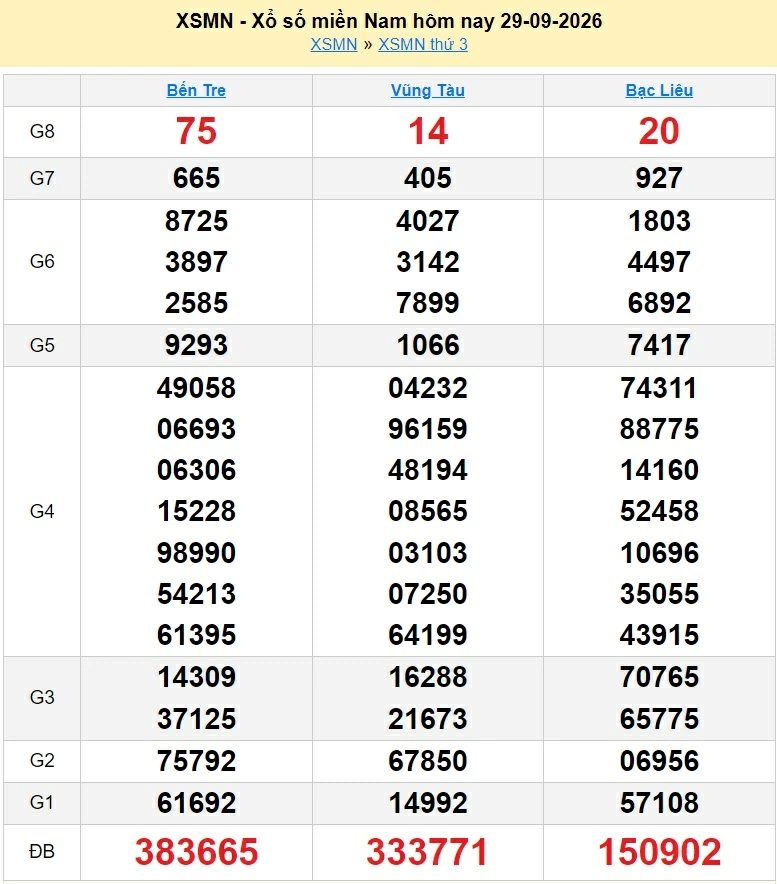Viewport: 777px width, 884px height.
Task: Click G4 number 08565
Action: [x=428, y=512]
